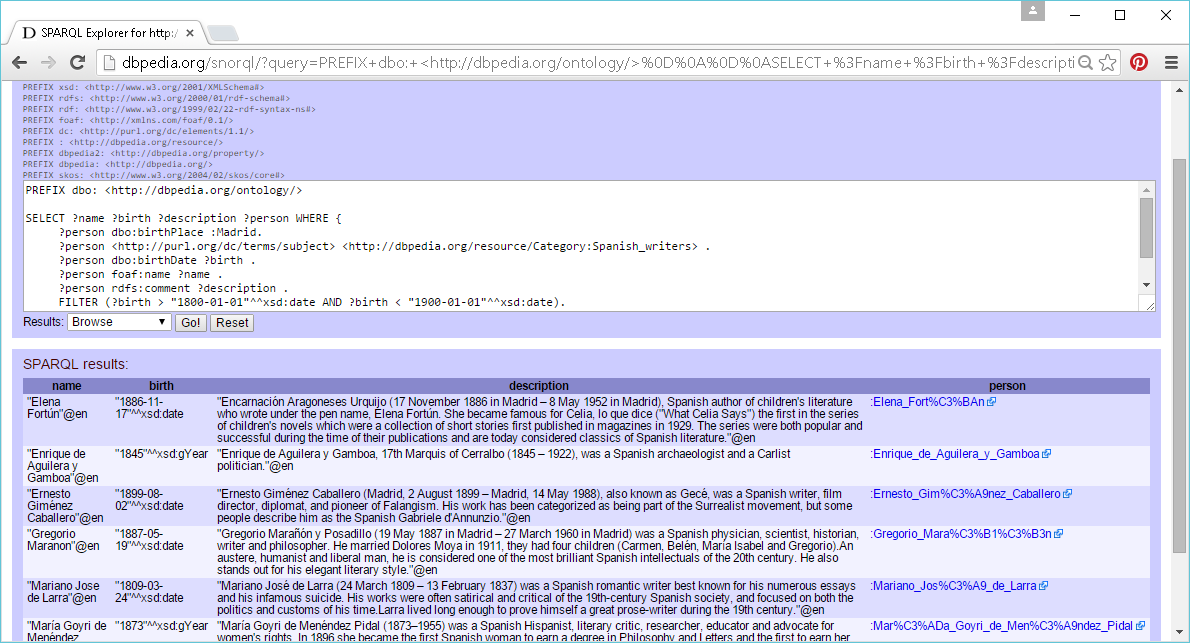Open external link icon beside Gregorio_Mara%C3%B1%C3%B3n
1190x643 pixels.
tap(1059, 534)
